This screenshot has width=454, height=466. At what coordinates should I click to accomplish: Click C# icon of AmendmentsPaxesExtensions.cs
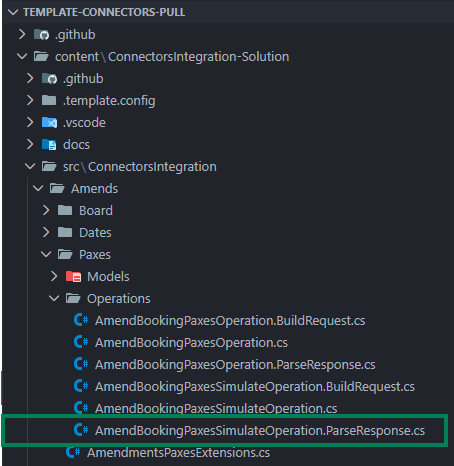point(73,452)
